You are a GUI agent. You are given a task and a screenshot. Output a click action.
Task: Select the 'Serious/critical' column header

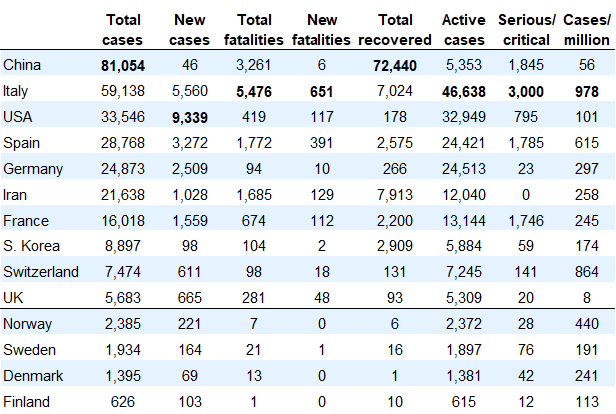529,29
